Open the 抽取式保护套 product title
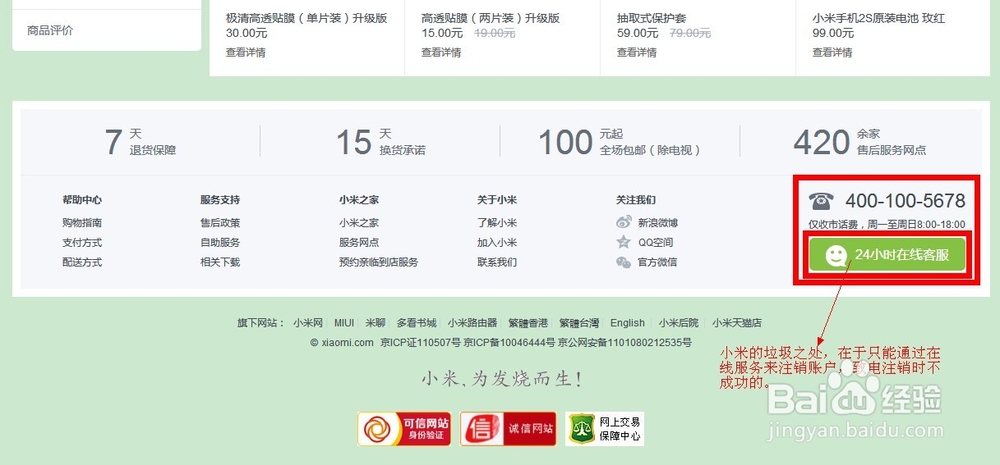Image resolution: width=1000 pixels, height=465 pixels. (652, 18)
